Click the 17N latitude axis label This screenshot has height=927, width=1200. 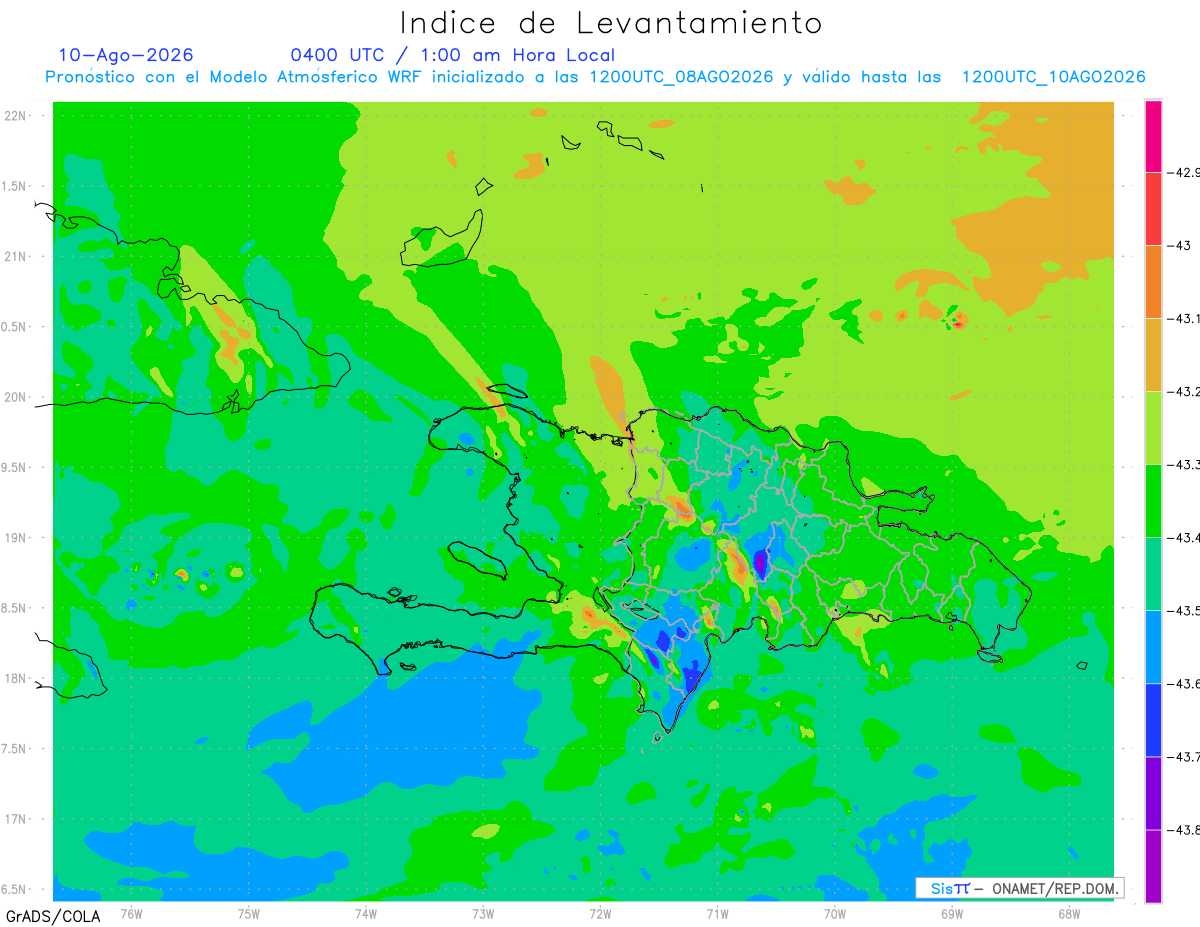pyautogui.click(x=17, y=819)
